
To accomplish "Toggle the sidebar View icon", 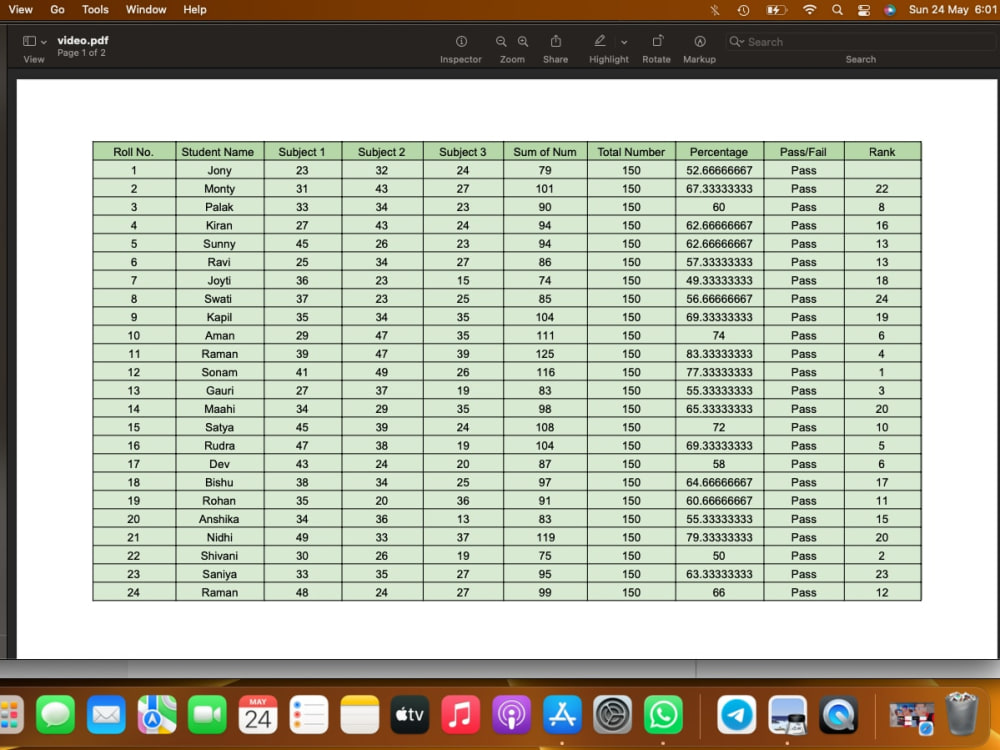I will (x=29, y=41).
